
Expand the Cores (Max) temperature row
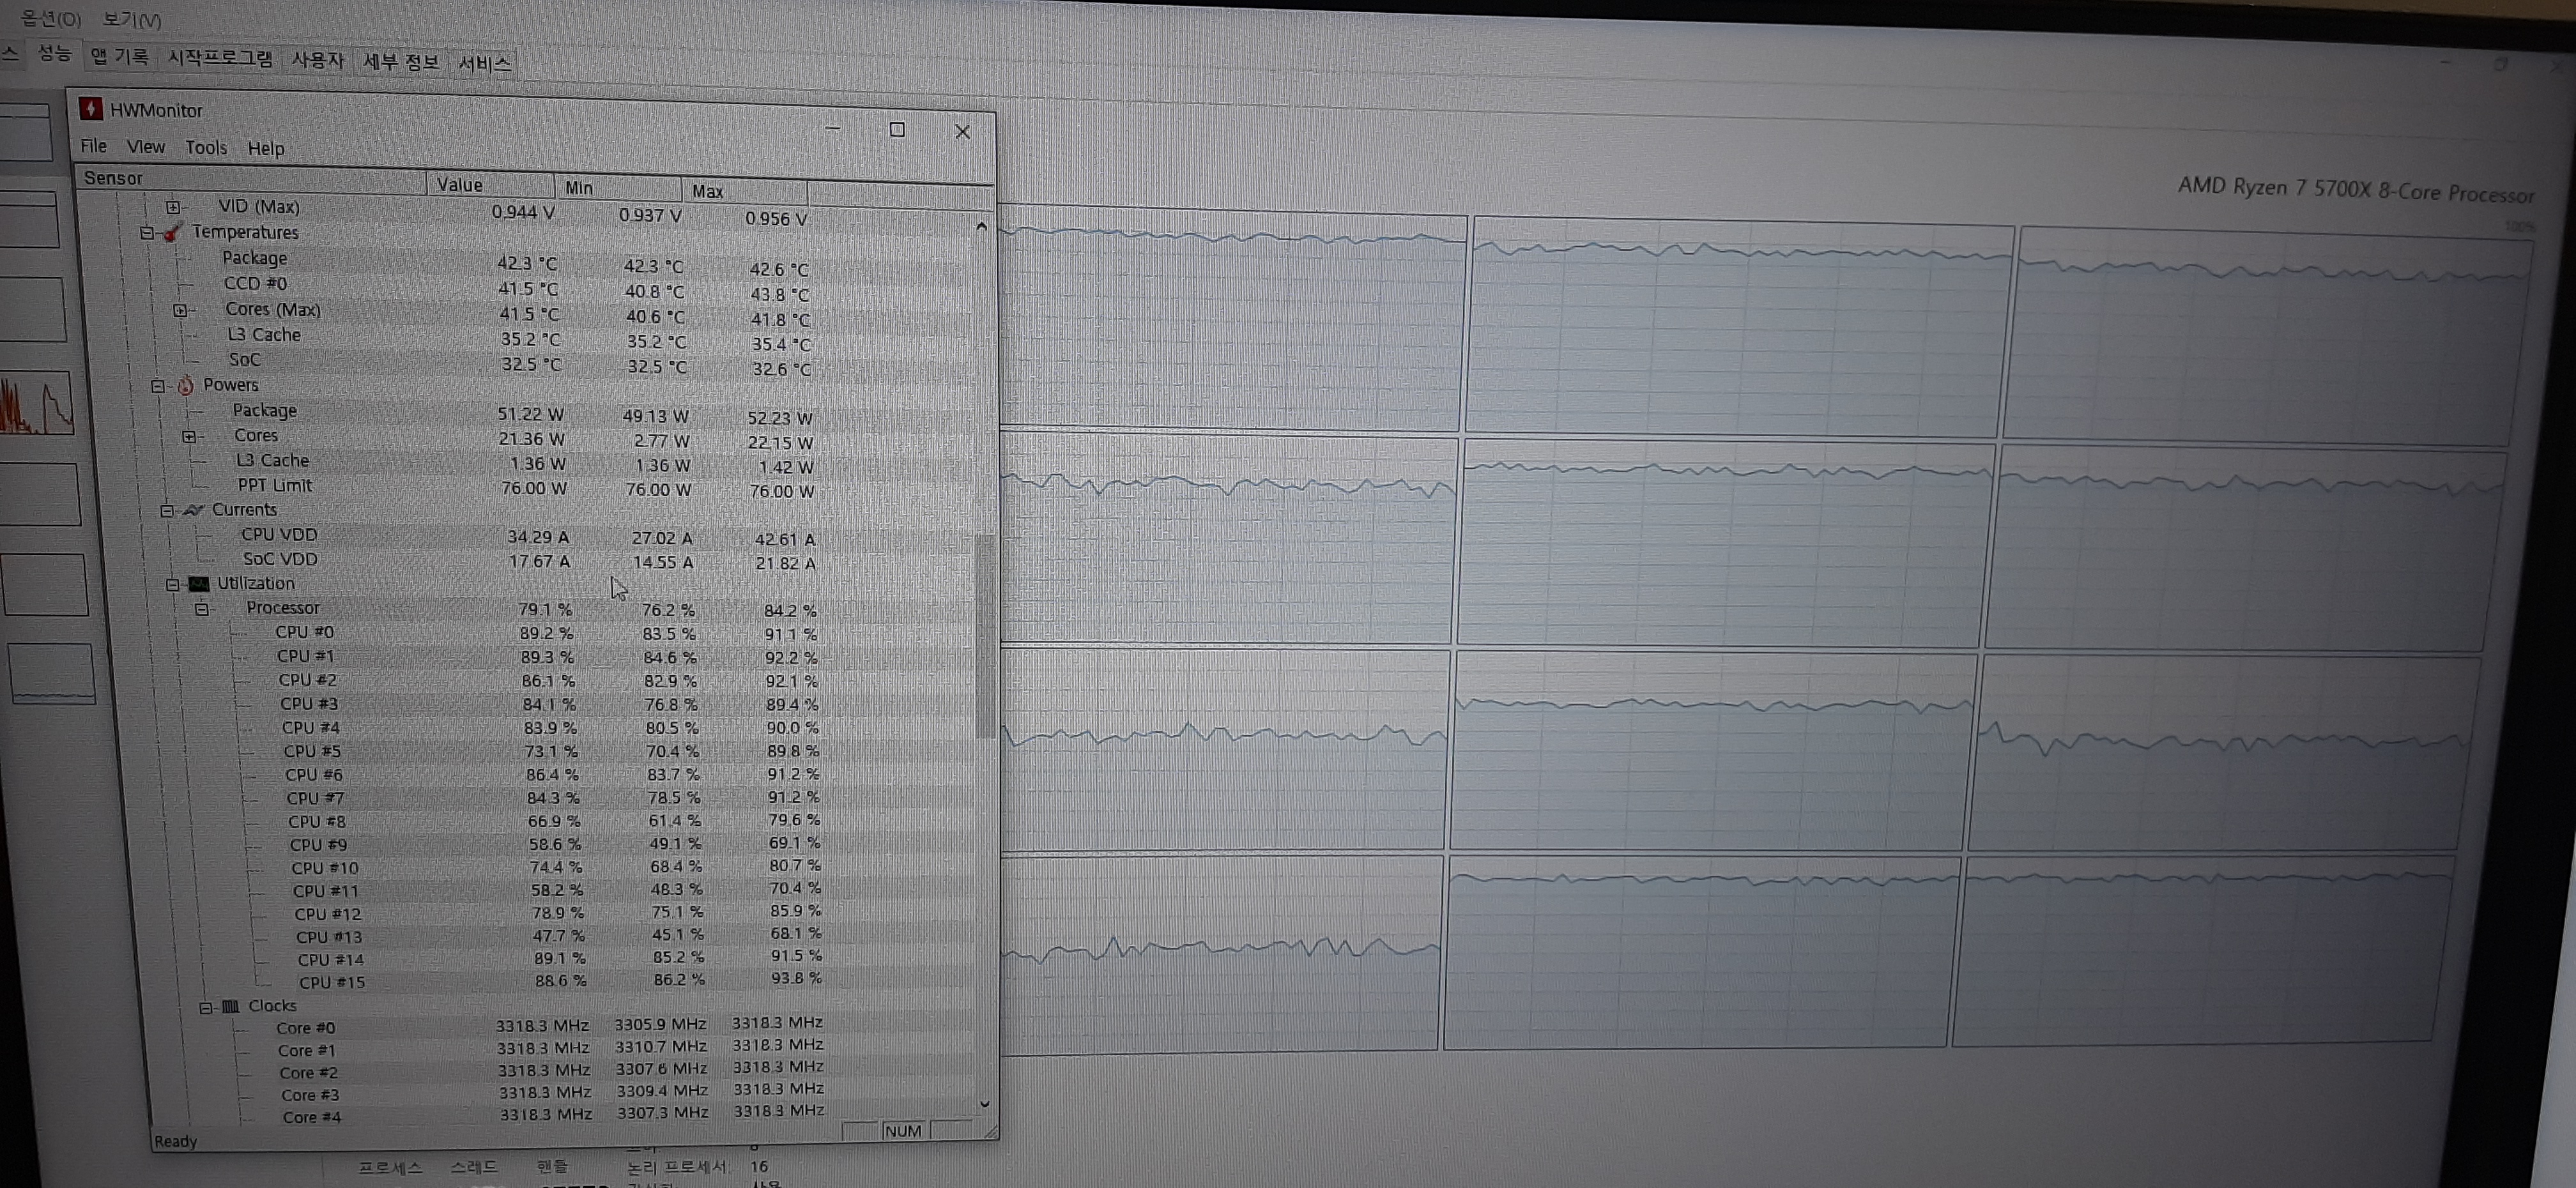(180, 310)
